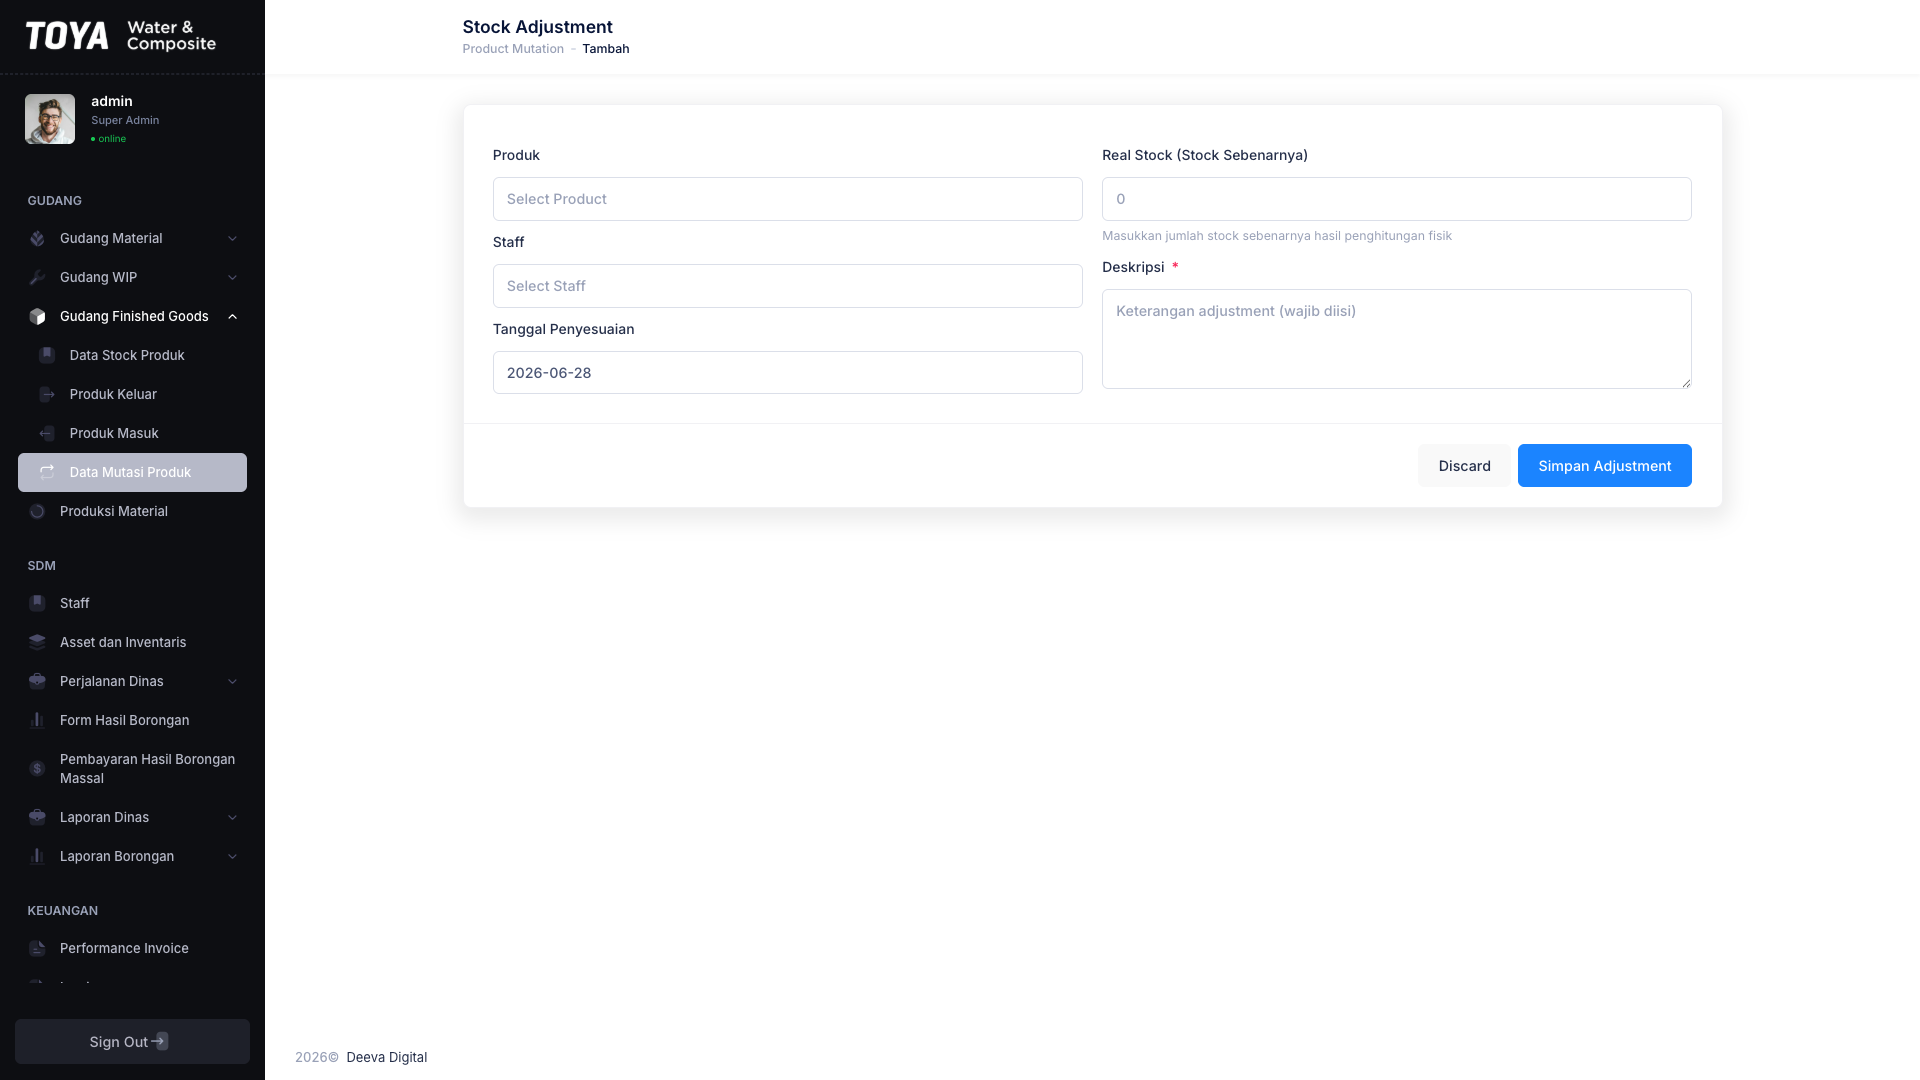Screen dimensions: 1920x1080
Task: Open Produk Masuk menu item
Action: (x=132, y=433)
